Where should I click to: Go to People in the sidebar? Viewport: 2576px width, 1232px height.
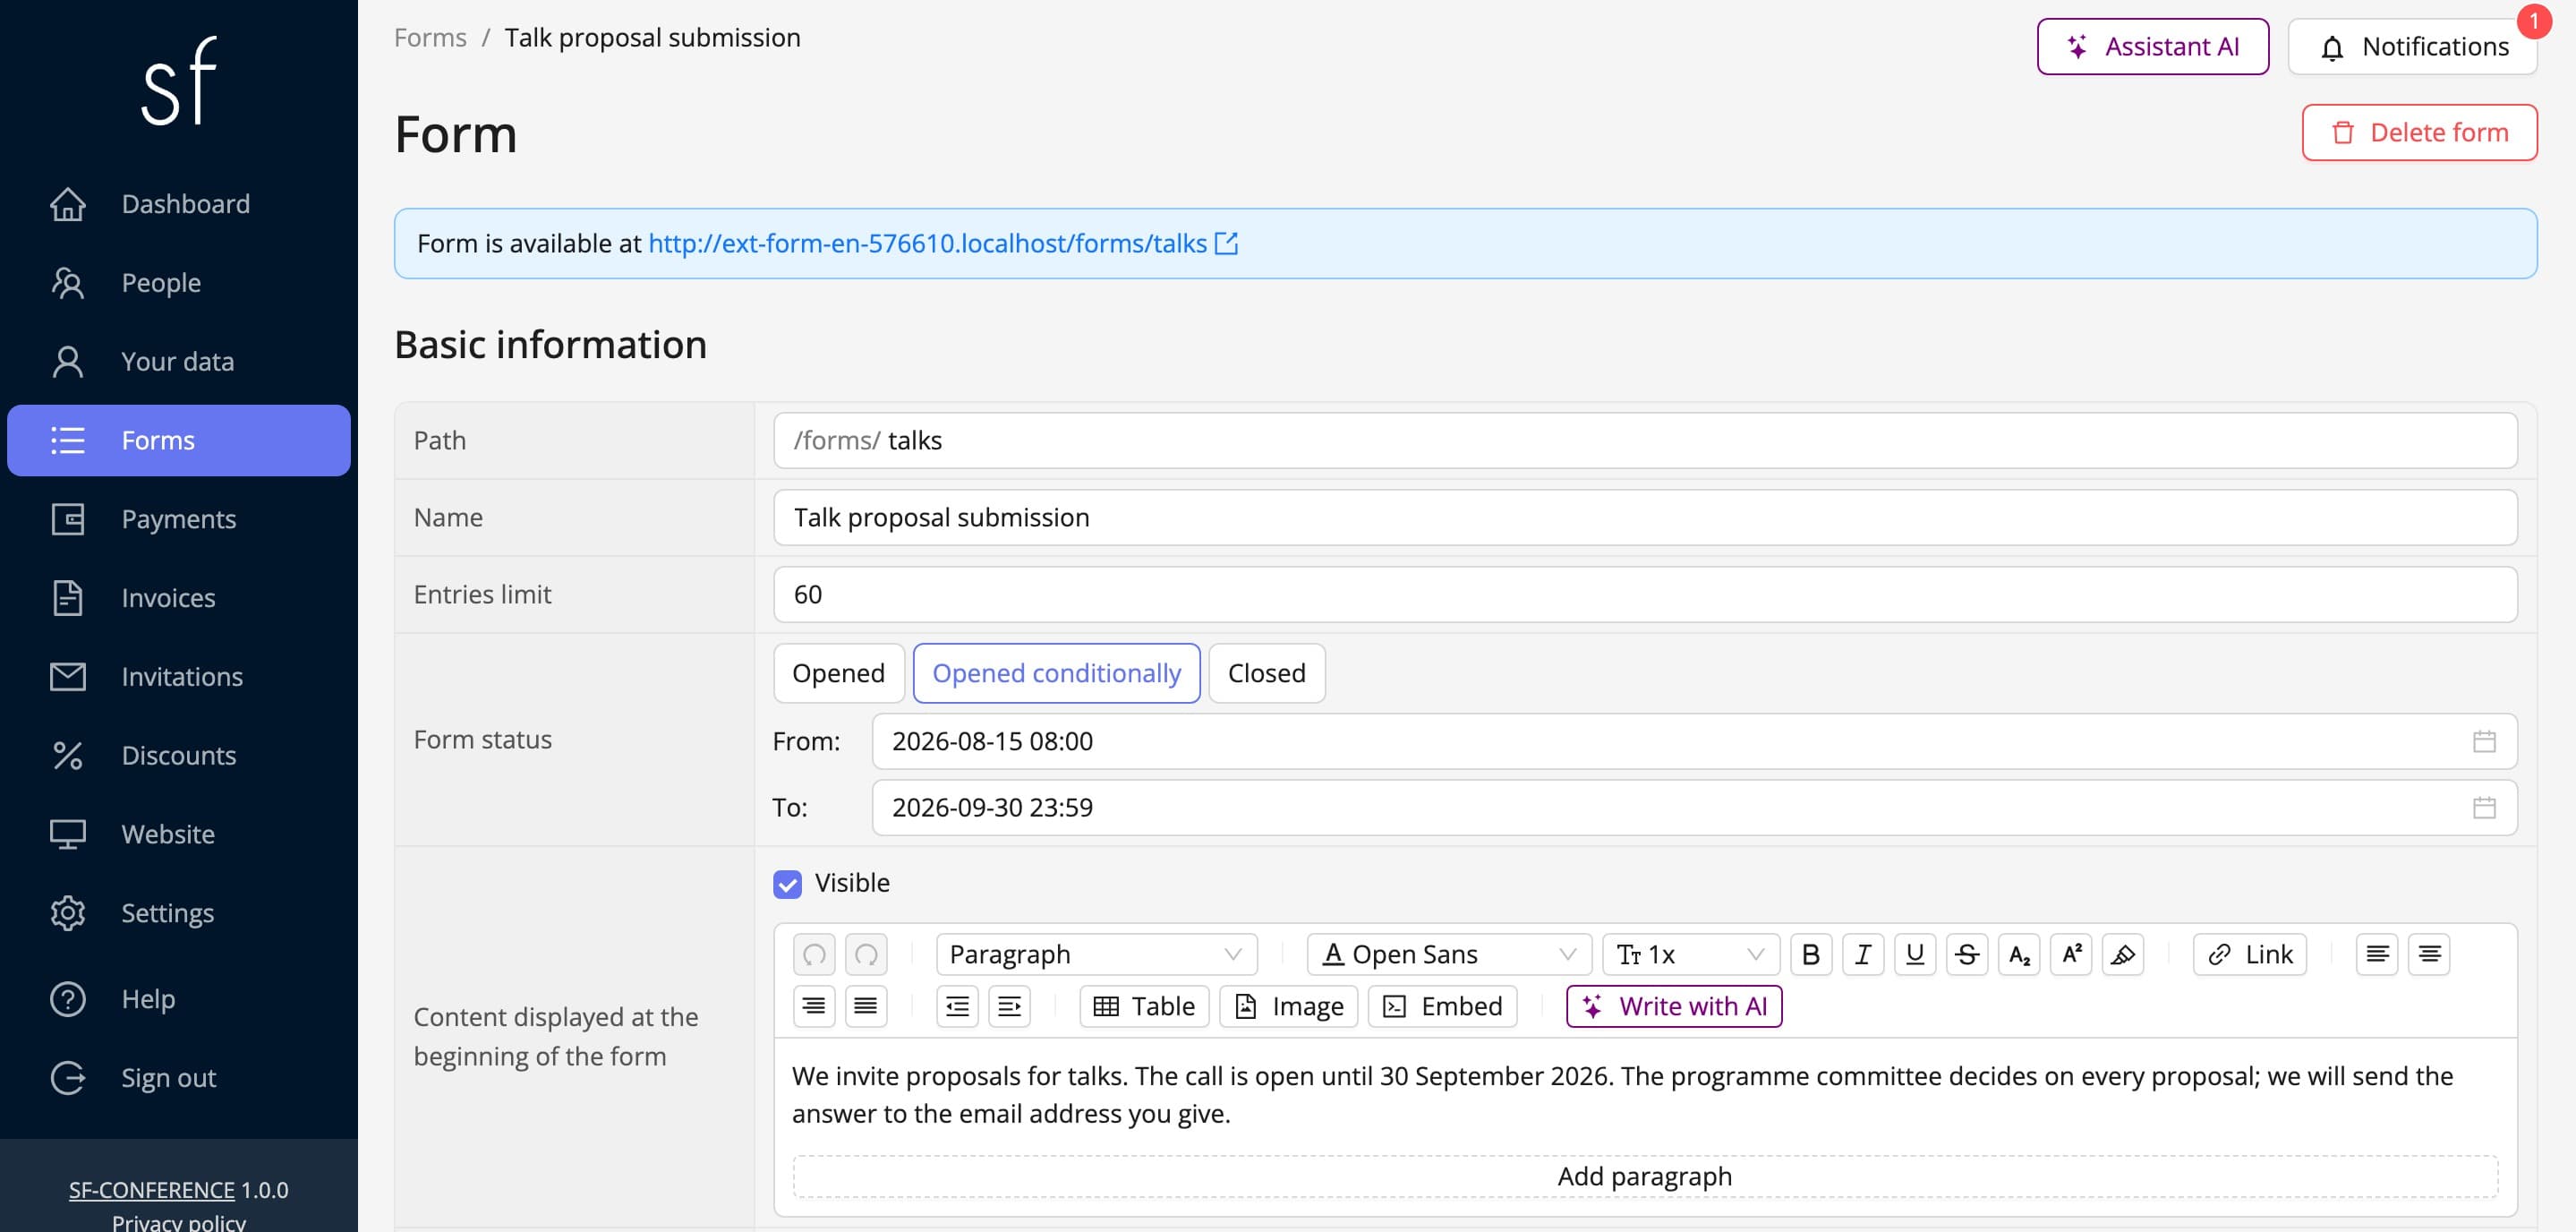[178, 283]
